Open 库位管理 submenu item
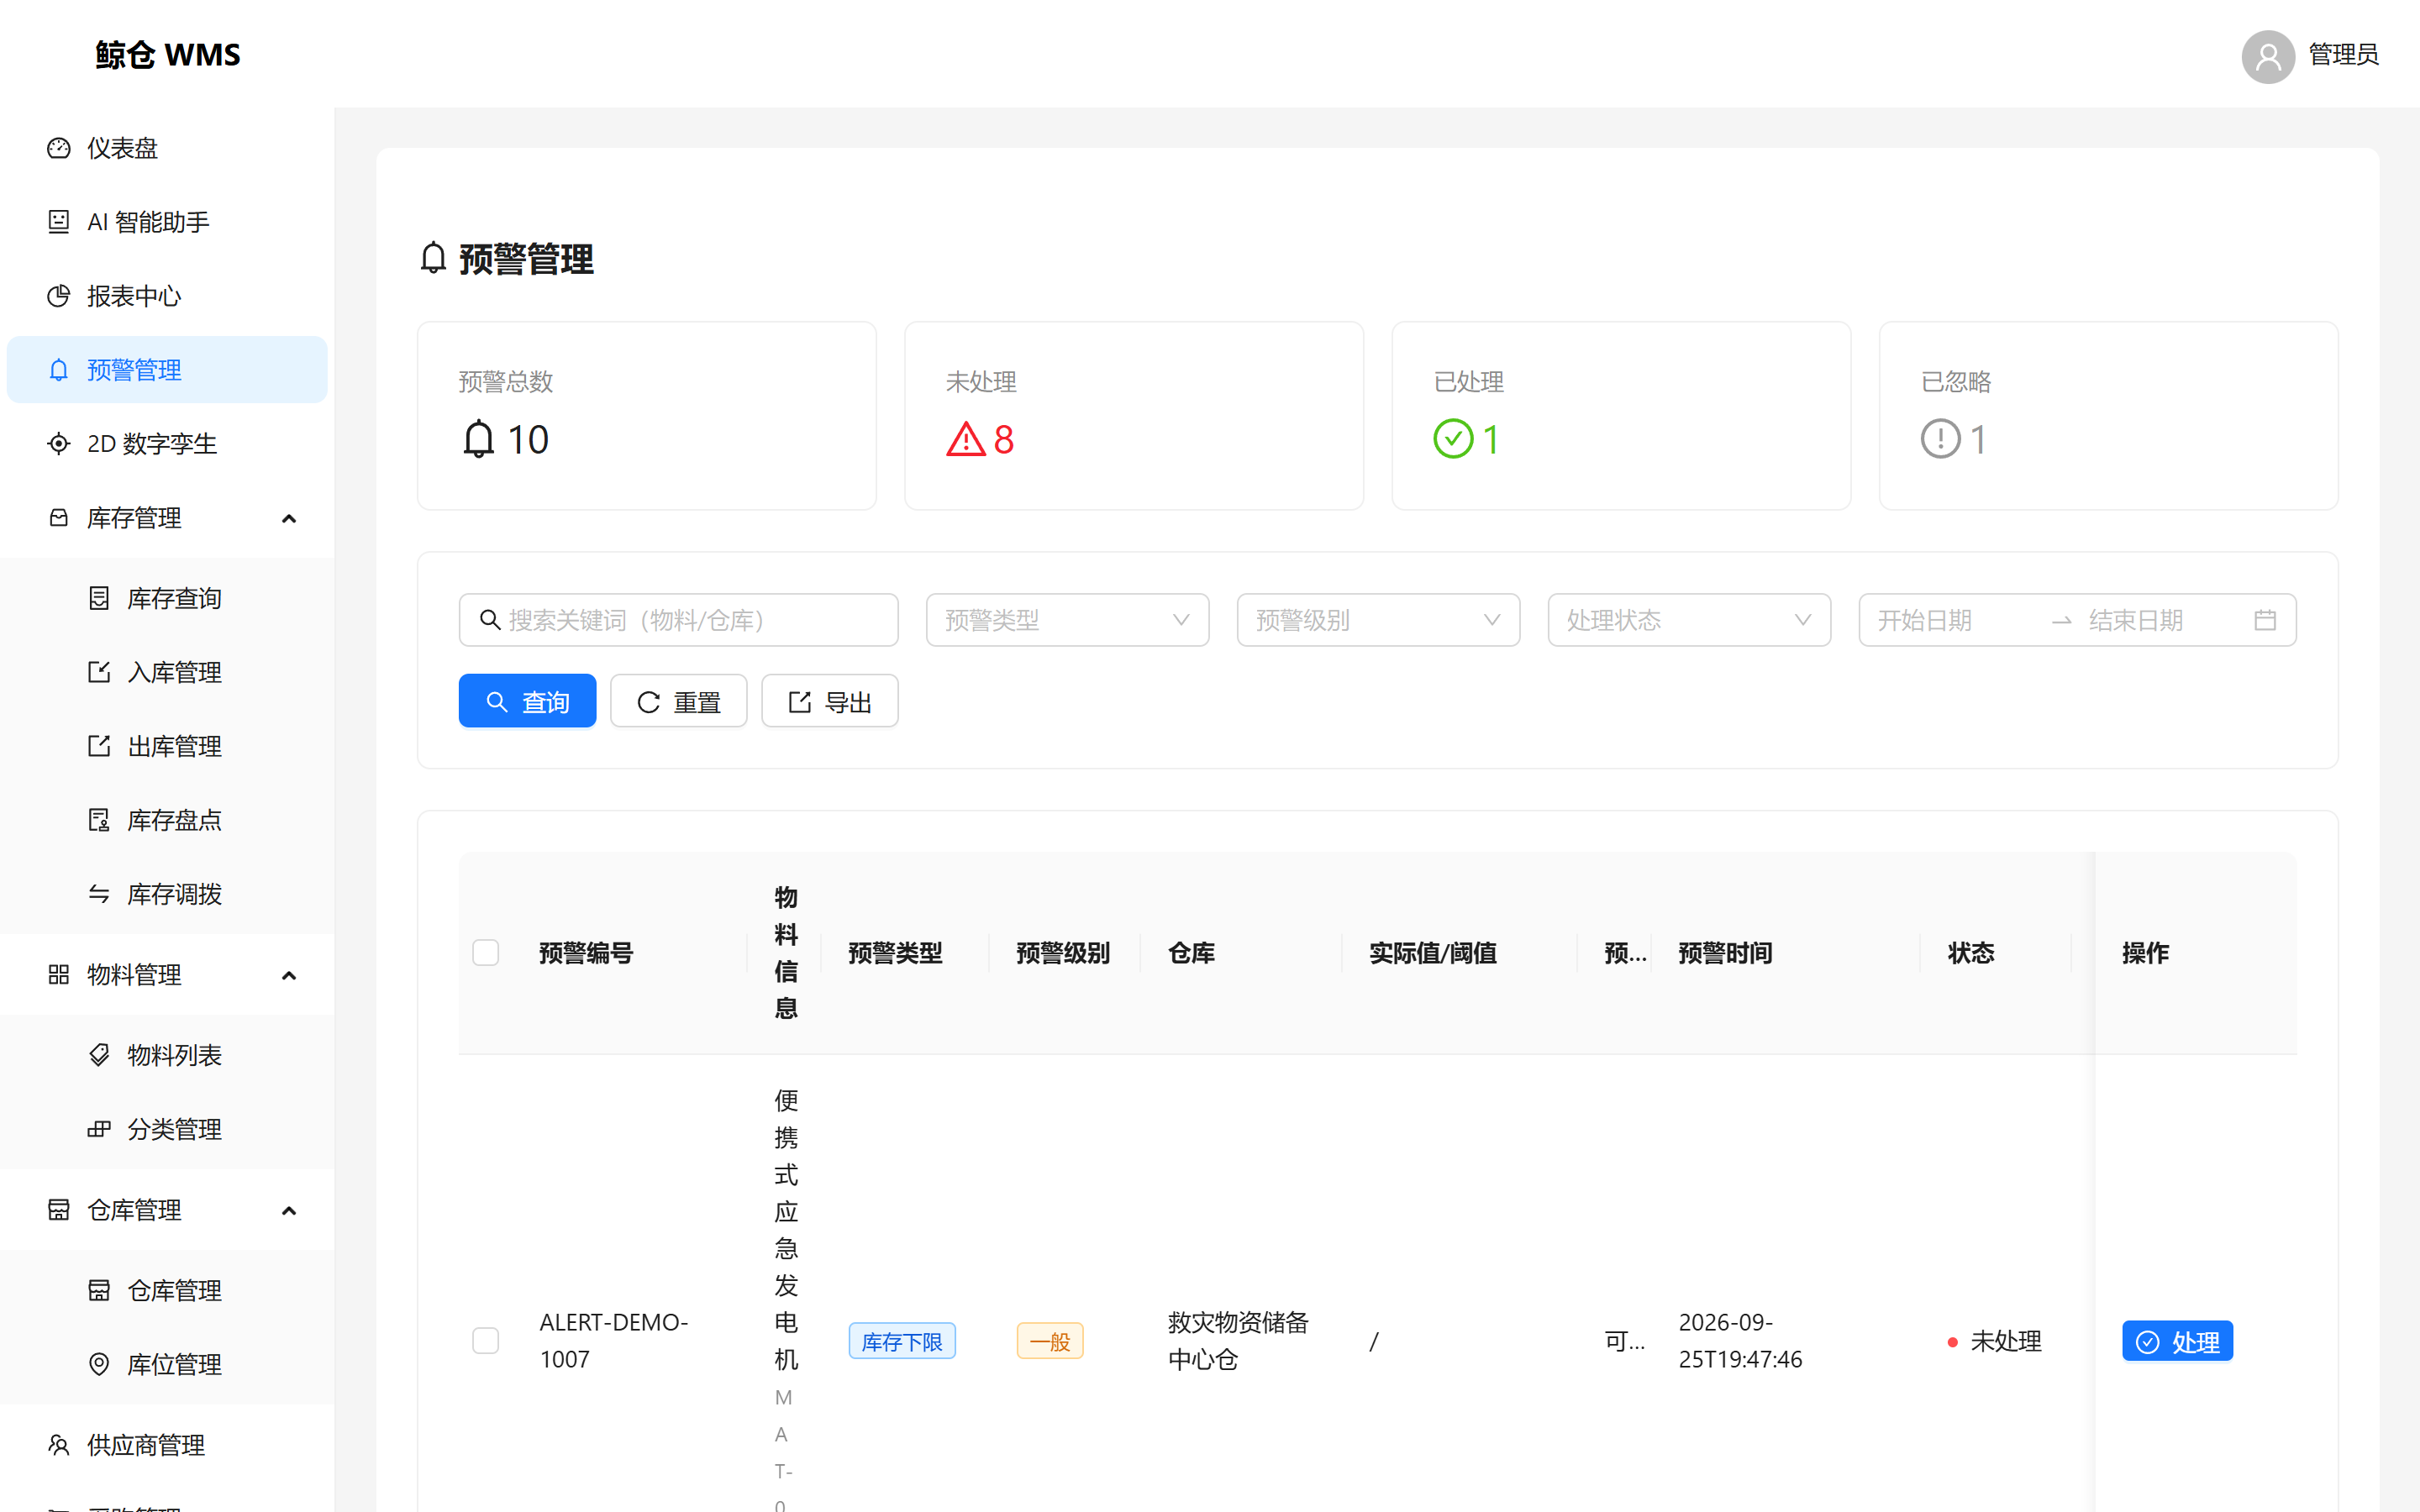The height and width of the screenshot is (1512, 2420). point(167,1364)
